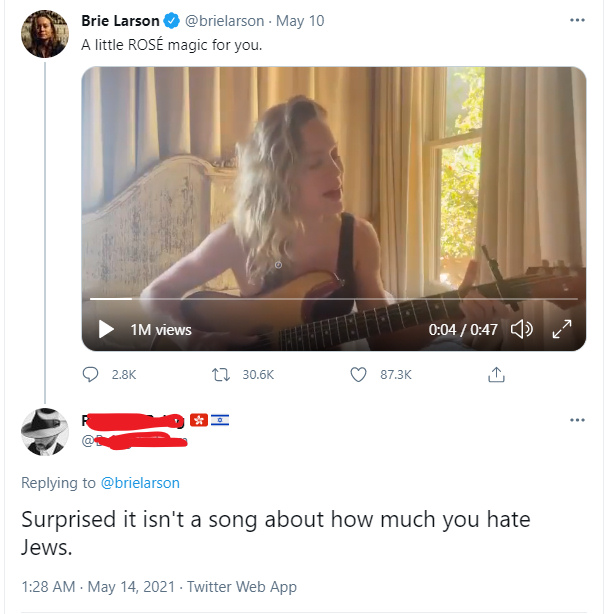
Task: Play the video in Brie Larson's tweet
Action: tap(106, 329)
